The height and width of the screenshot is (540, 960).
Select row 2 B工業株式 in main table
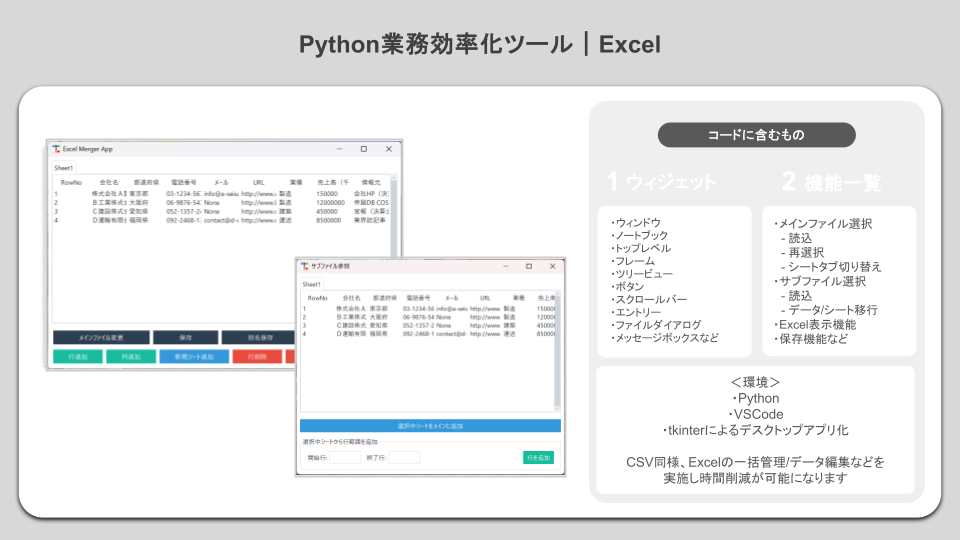[x=221, y=203]
